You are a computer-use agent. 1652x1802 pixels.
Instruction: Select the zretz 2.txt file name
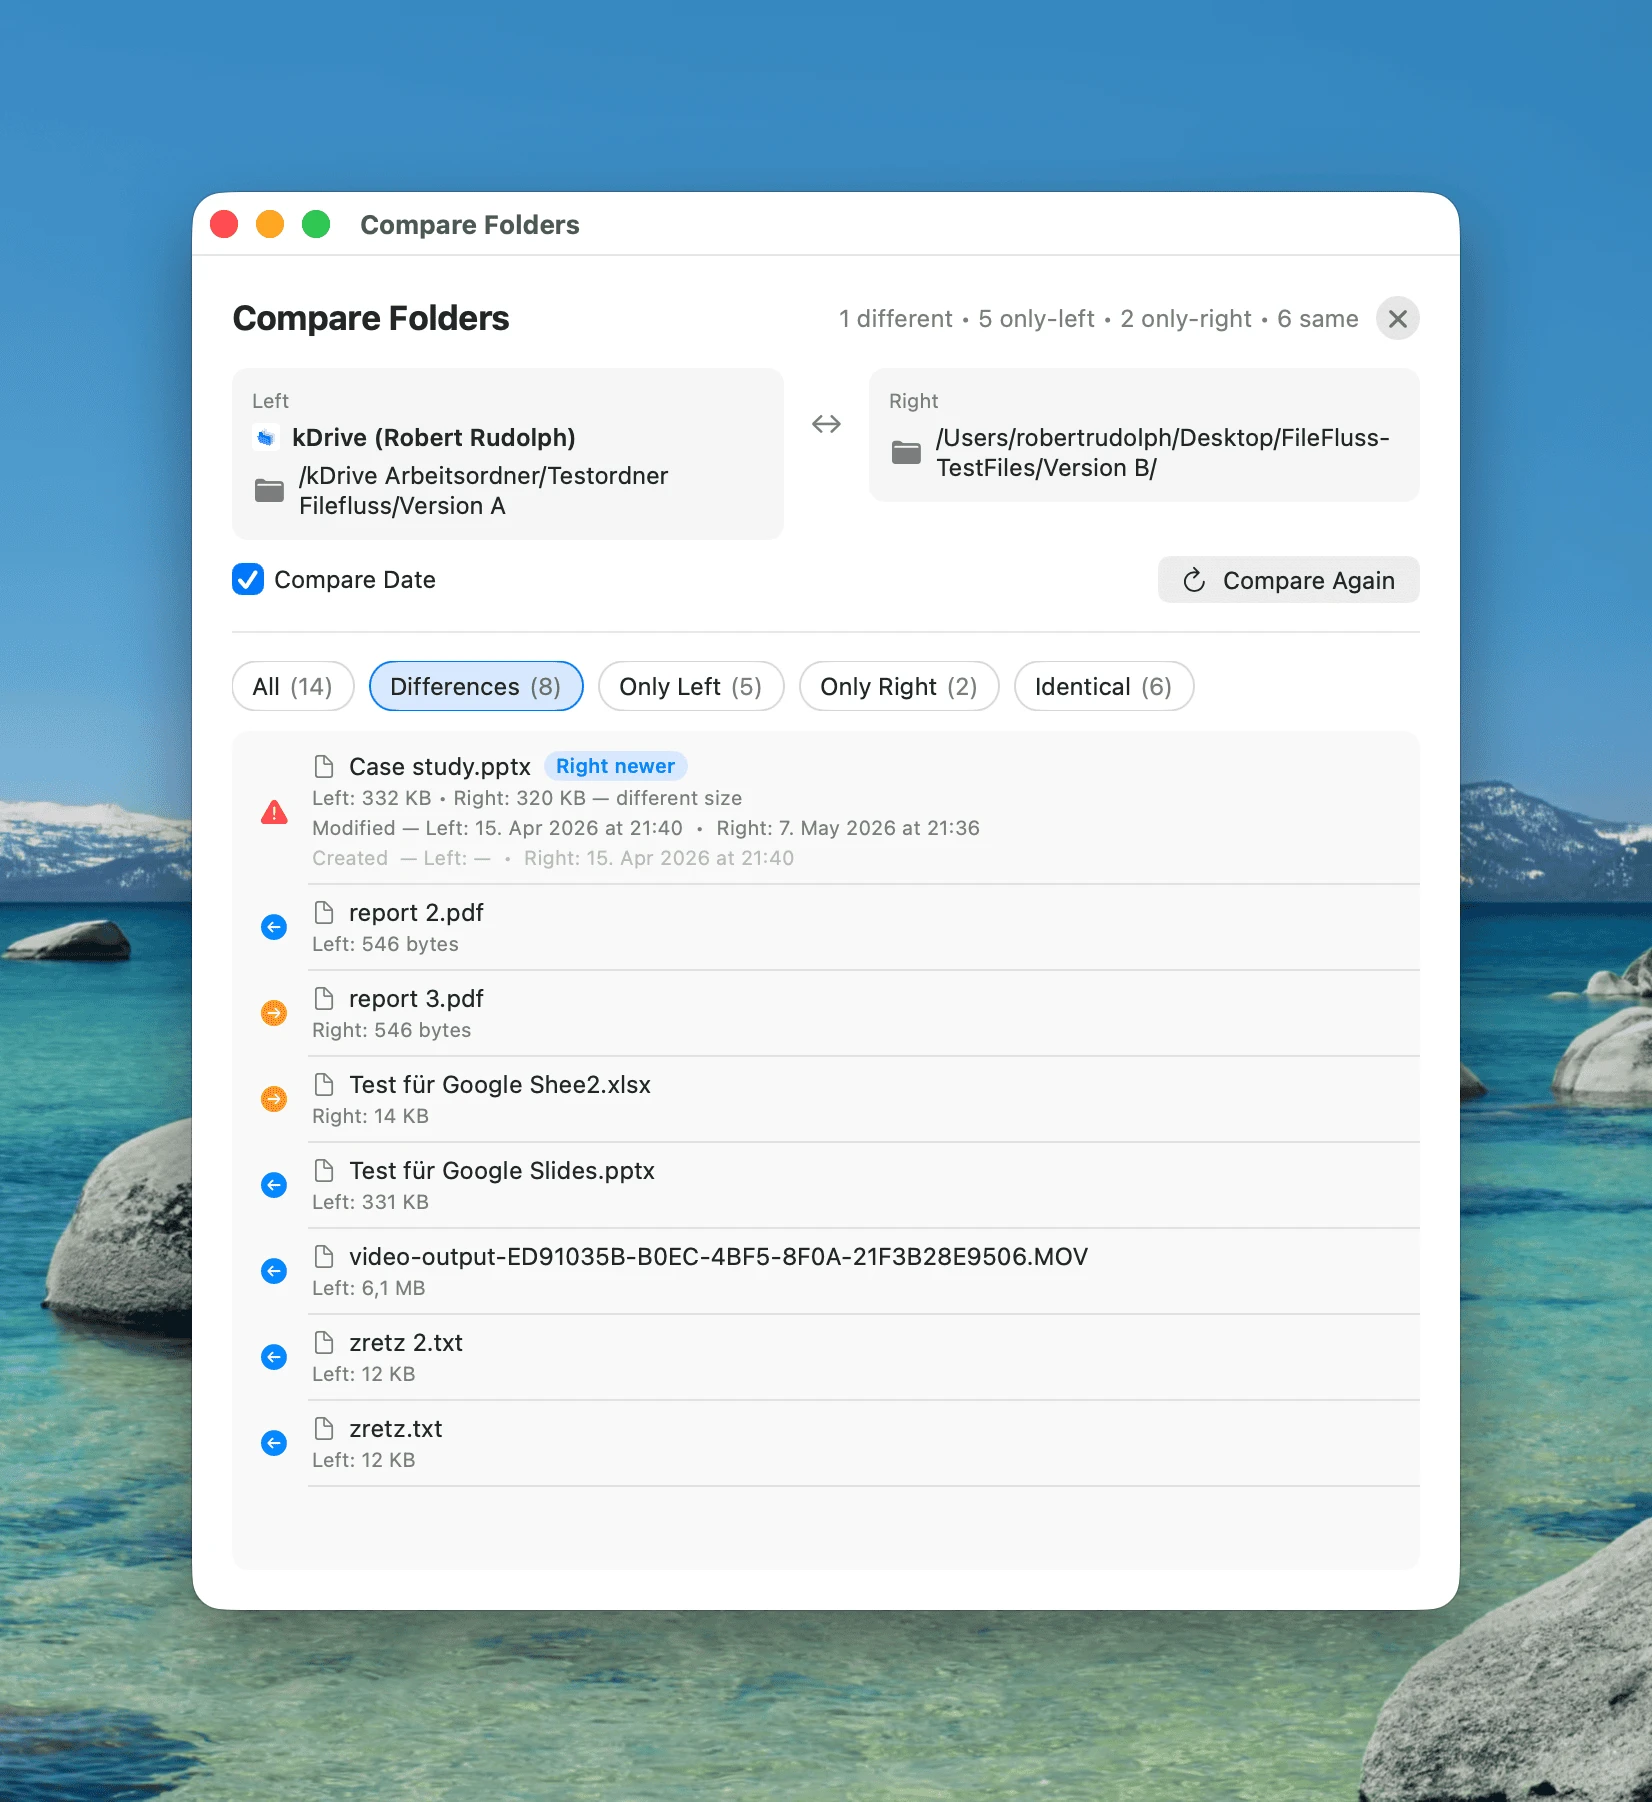click(x=406, y=1343)
